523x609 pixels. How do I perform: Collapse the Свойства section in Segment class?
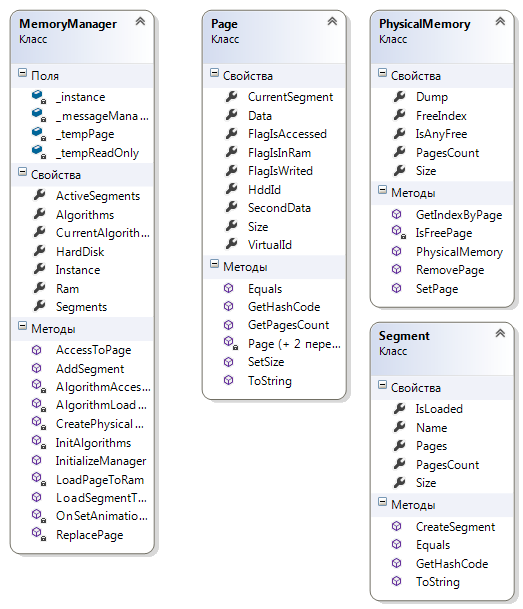pyautogui.click(x=382, y=385)
